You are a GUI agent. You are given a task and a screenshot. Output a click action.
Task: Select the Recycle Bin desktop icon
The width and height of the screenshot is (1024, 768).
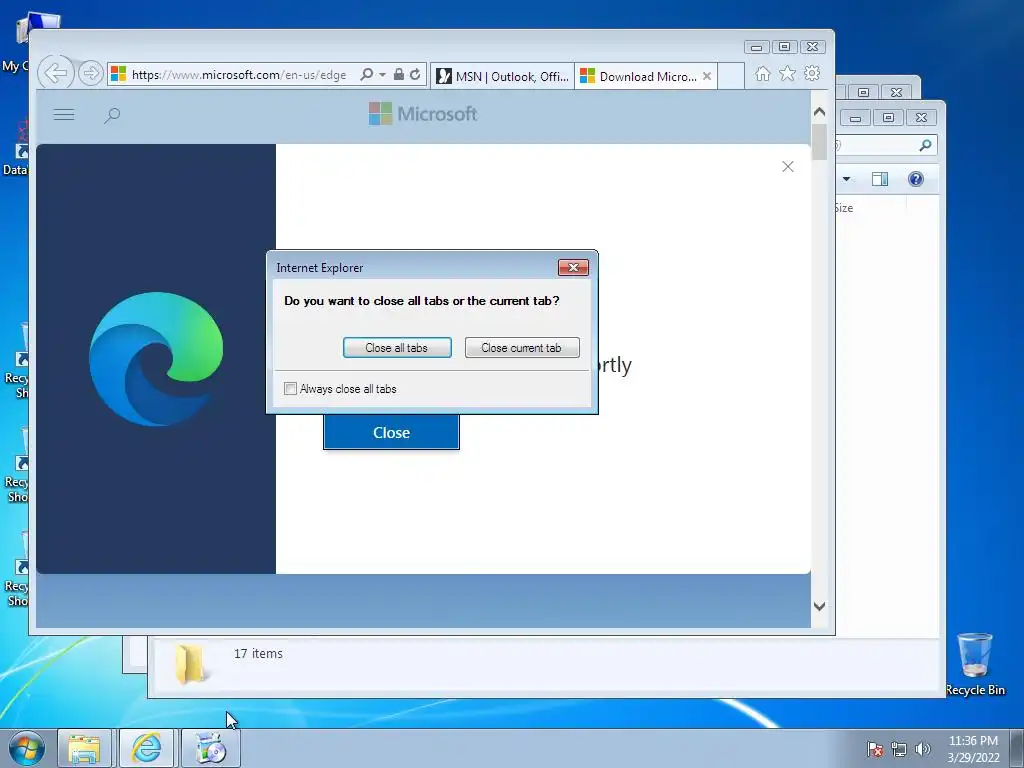click(975, 664)
